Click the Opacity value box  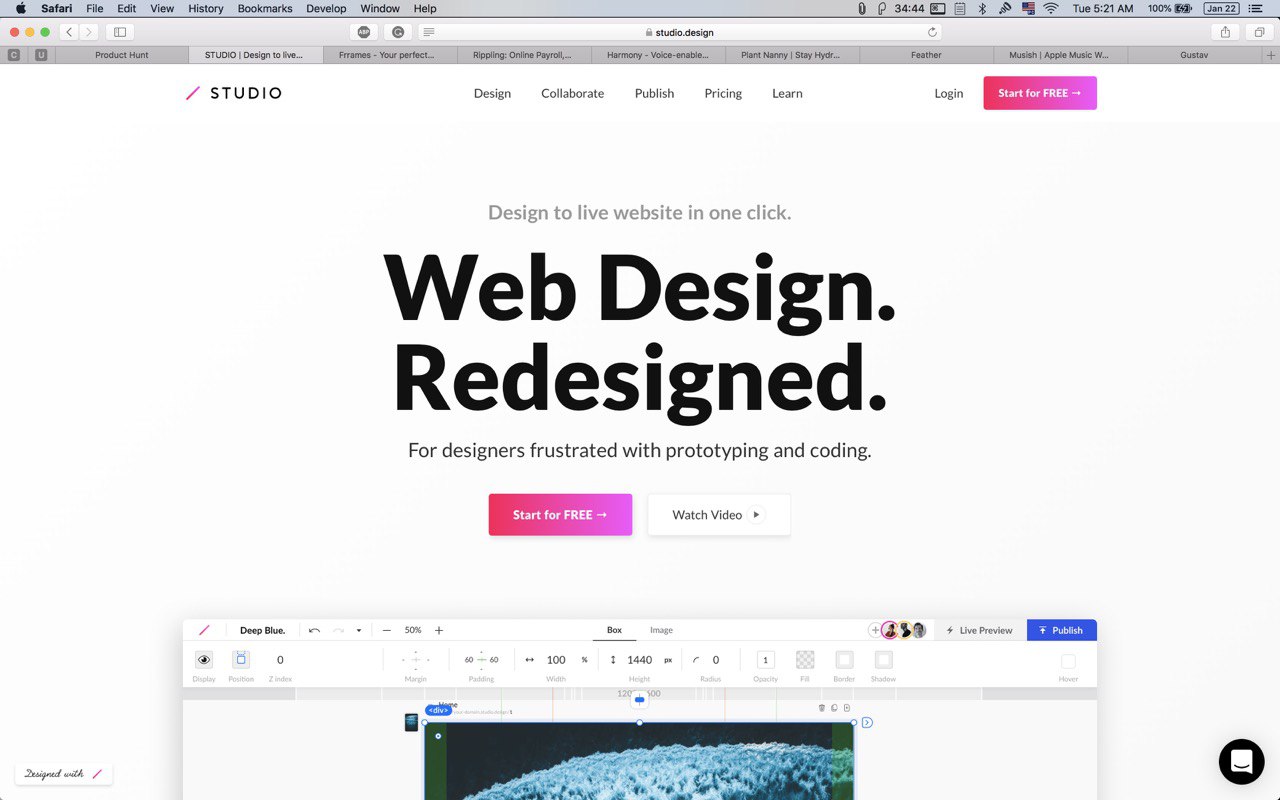click(765, 660)
